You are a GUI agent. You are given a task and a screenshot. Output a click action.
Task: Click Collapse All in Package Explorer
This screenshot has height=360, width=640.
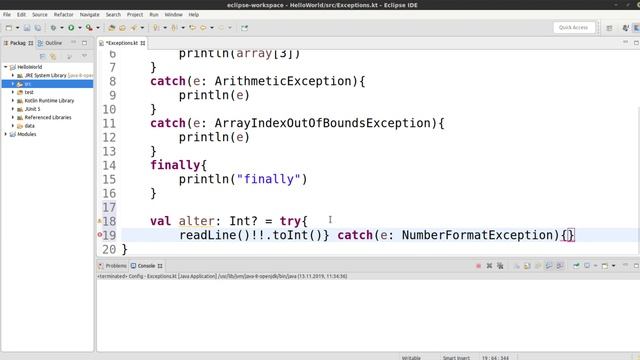[x=42, y=56]
